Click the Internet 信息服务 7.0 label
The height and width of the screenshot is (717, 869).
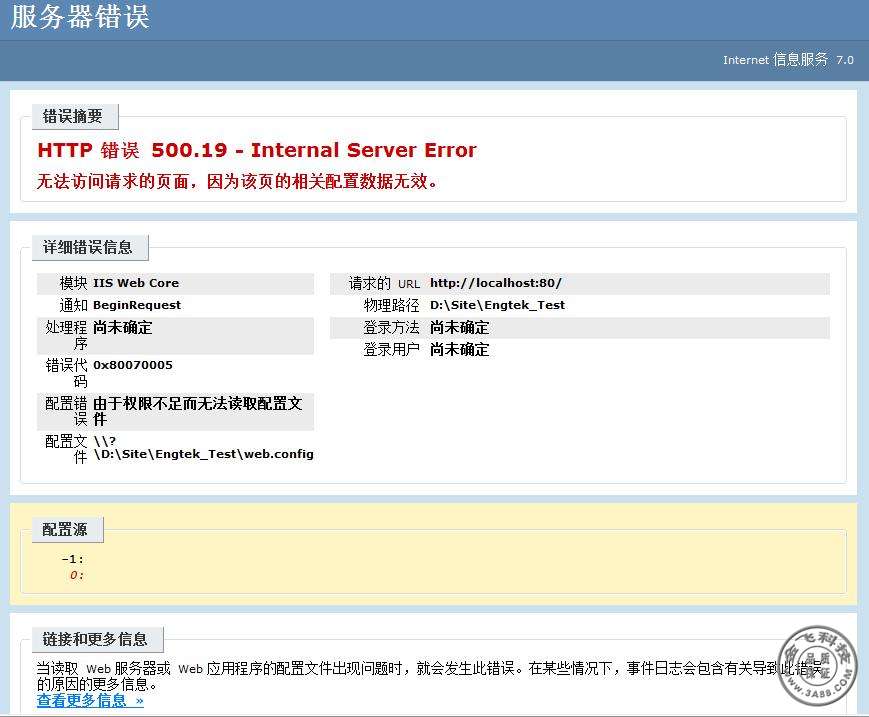coord(786,60)
